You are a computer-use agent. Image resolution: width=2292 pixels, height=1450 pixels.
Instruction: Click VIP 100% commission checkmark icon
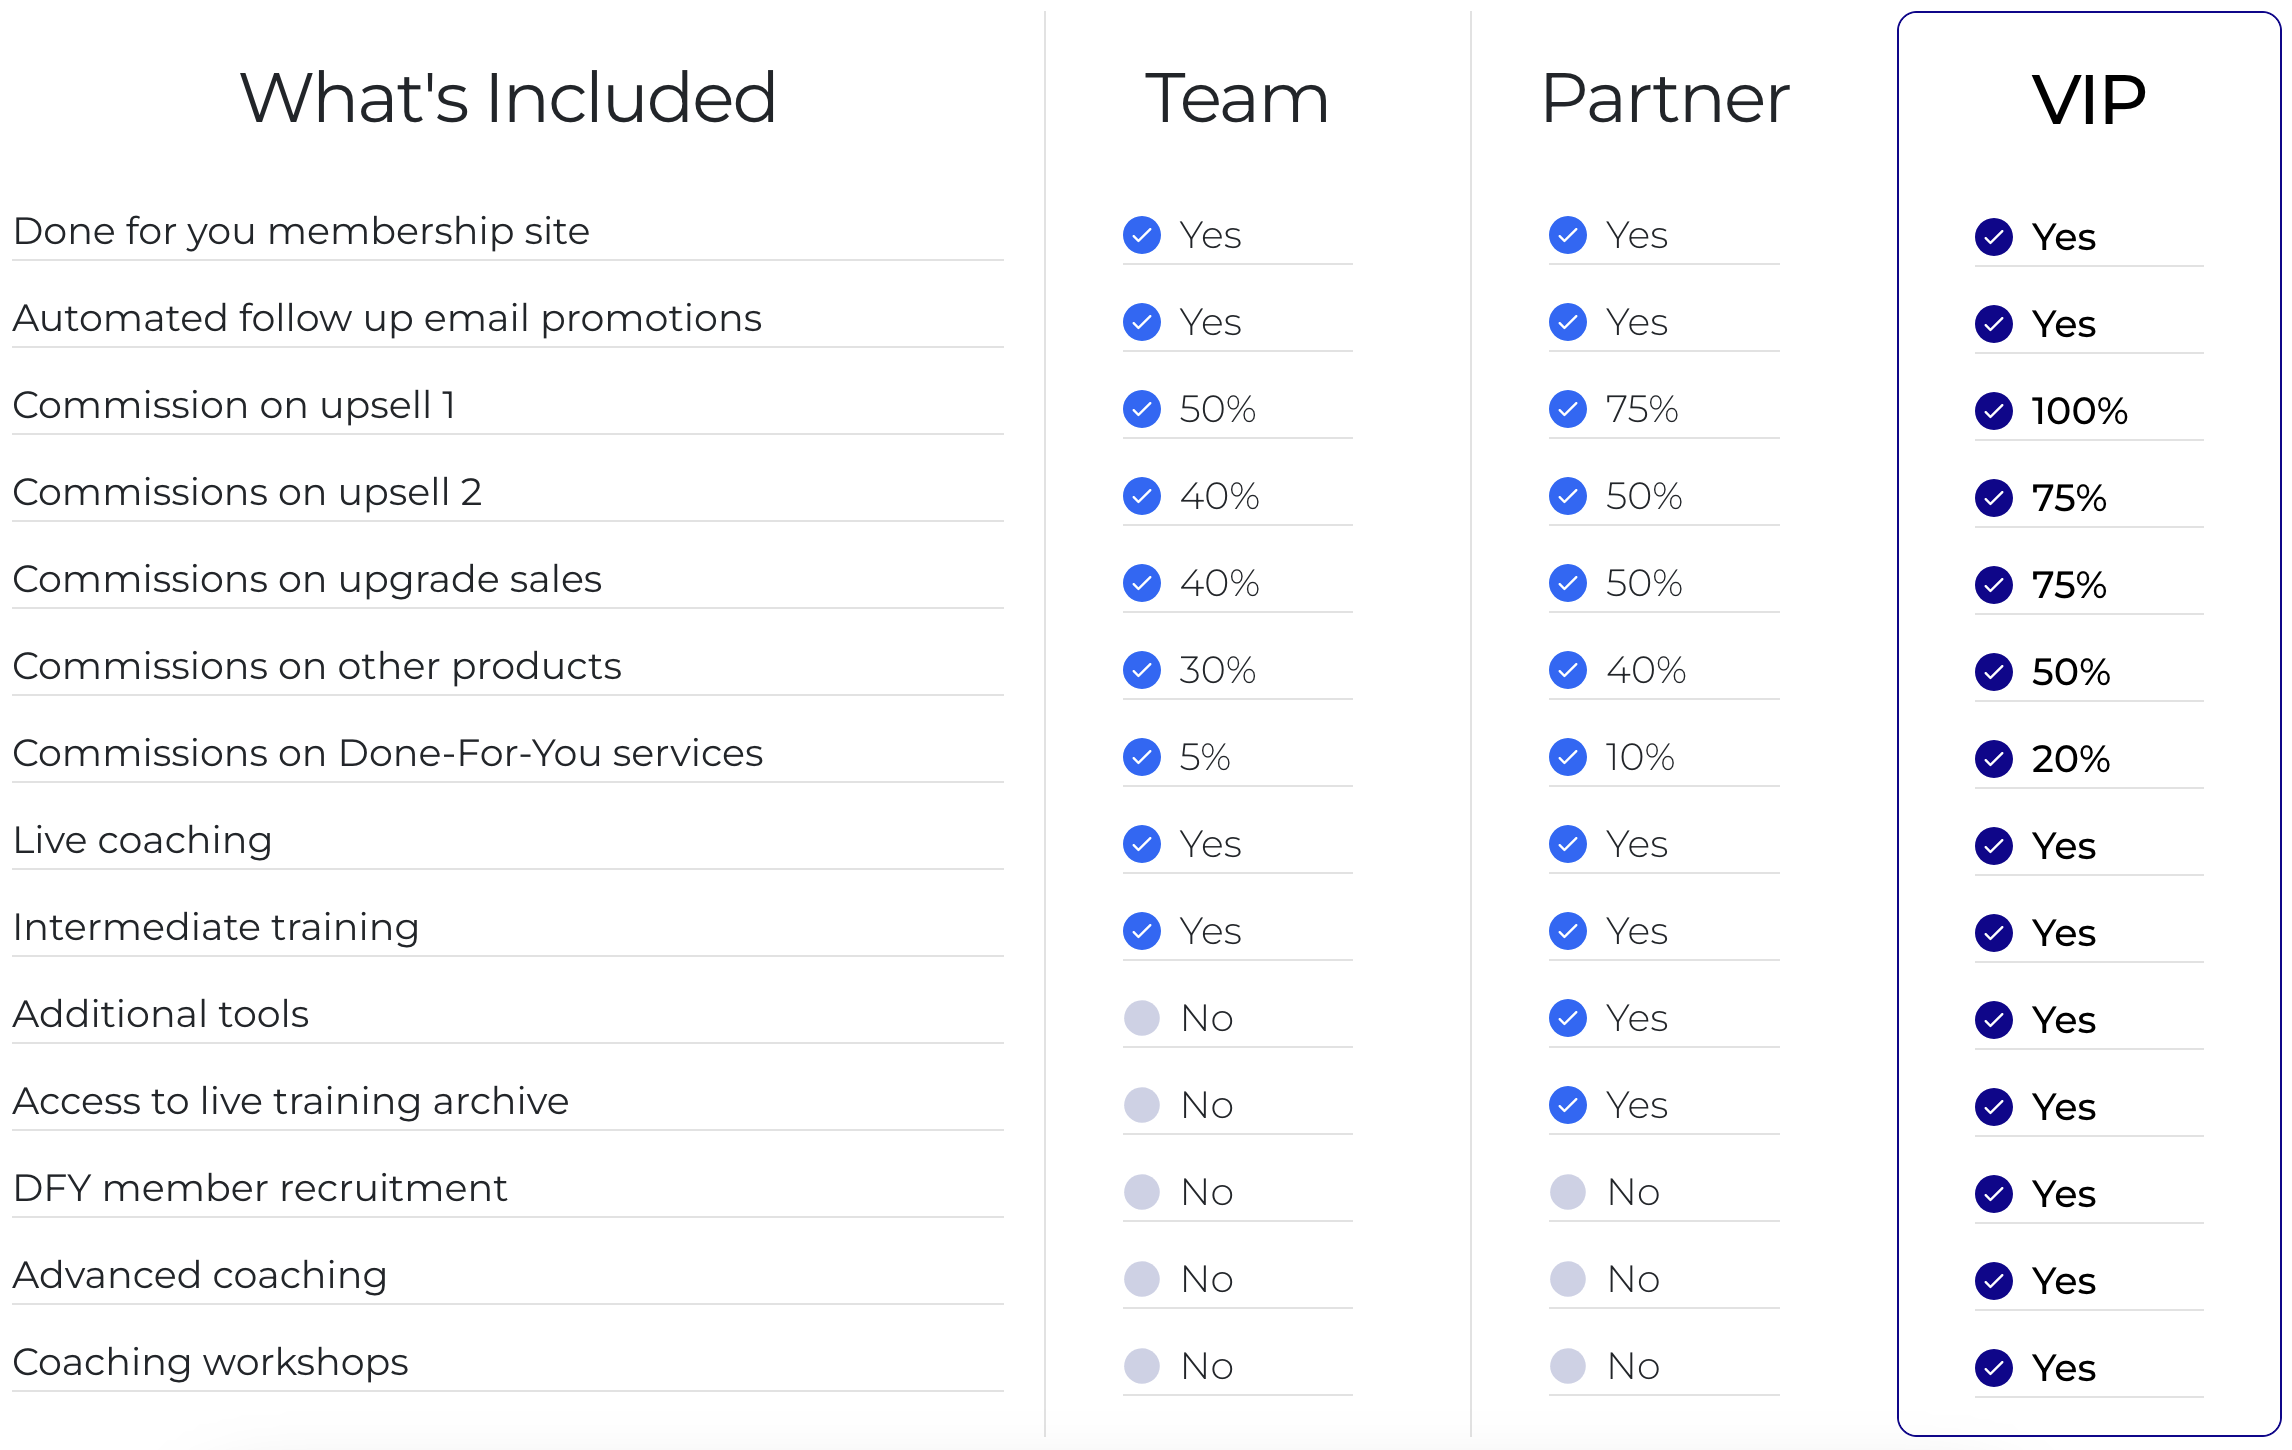(1993, 411)
